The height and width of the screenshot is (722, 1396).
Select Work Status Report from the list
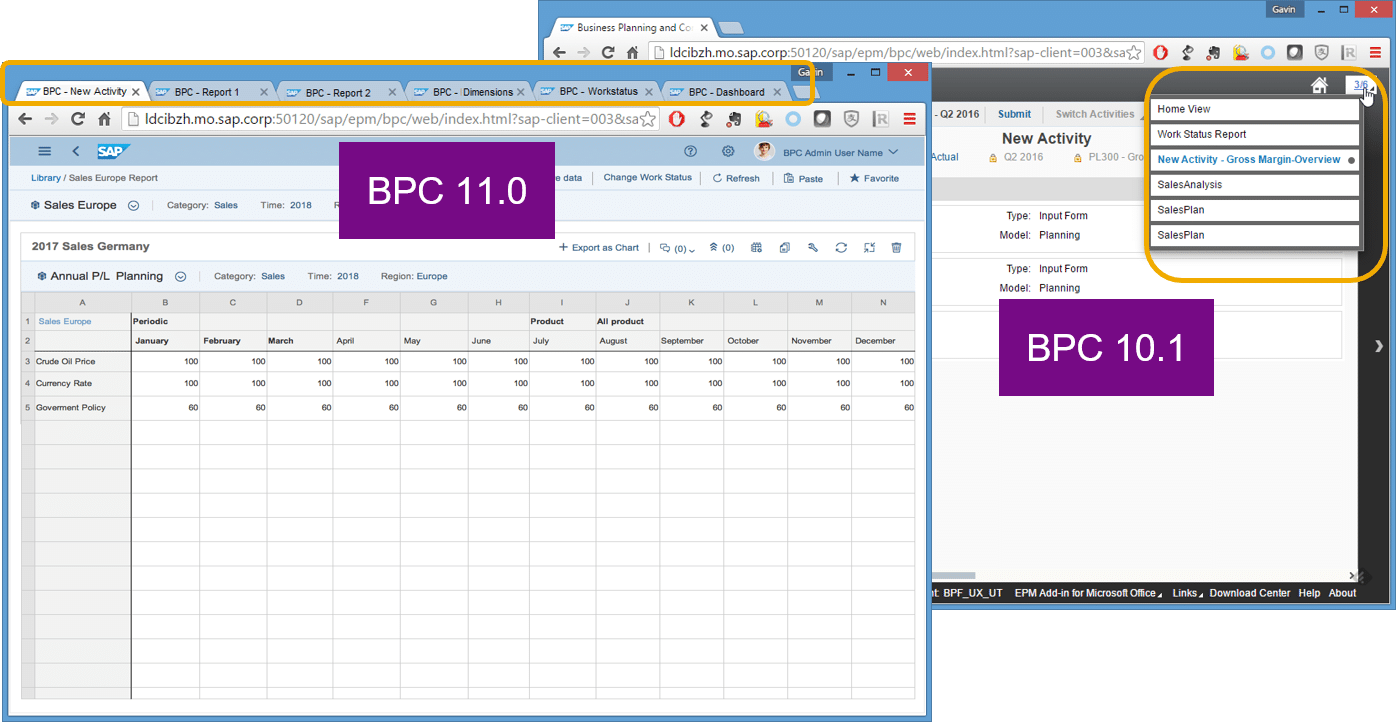coord(1201,134)
